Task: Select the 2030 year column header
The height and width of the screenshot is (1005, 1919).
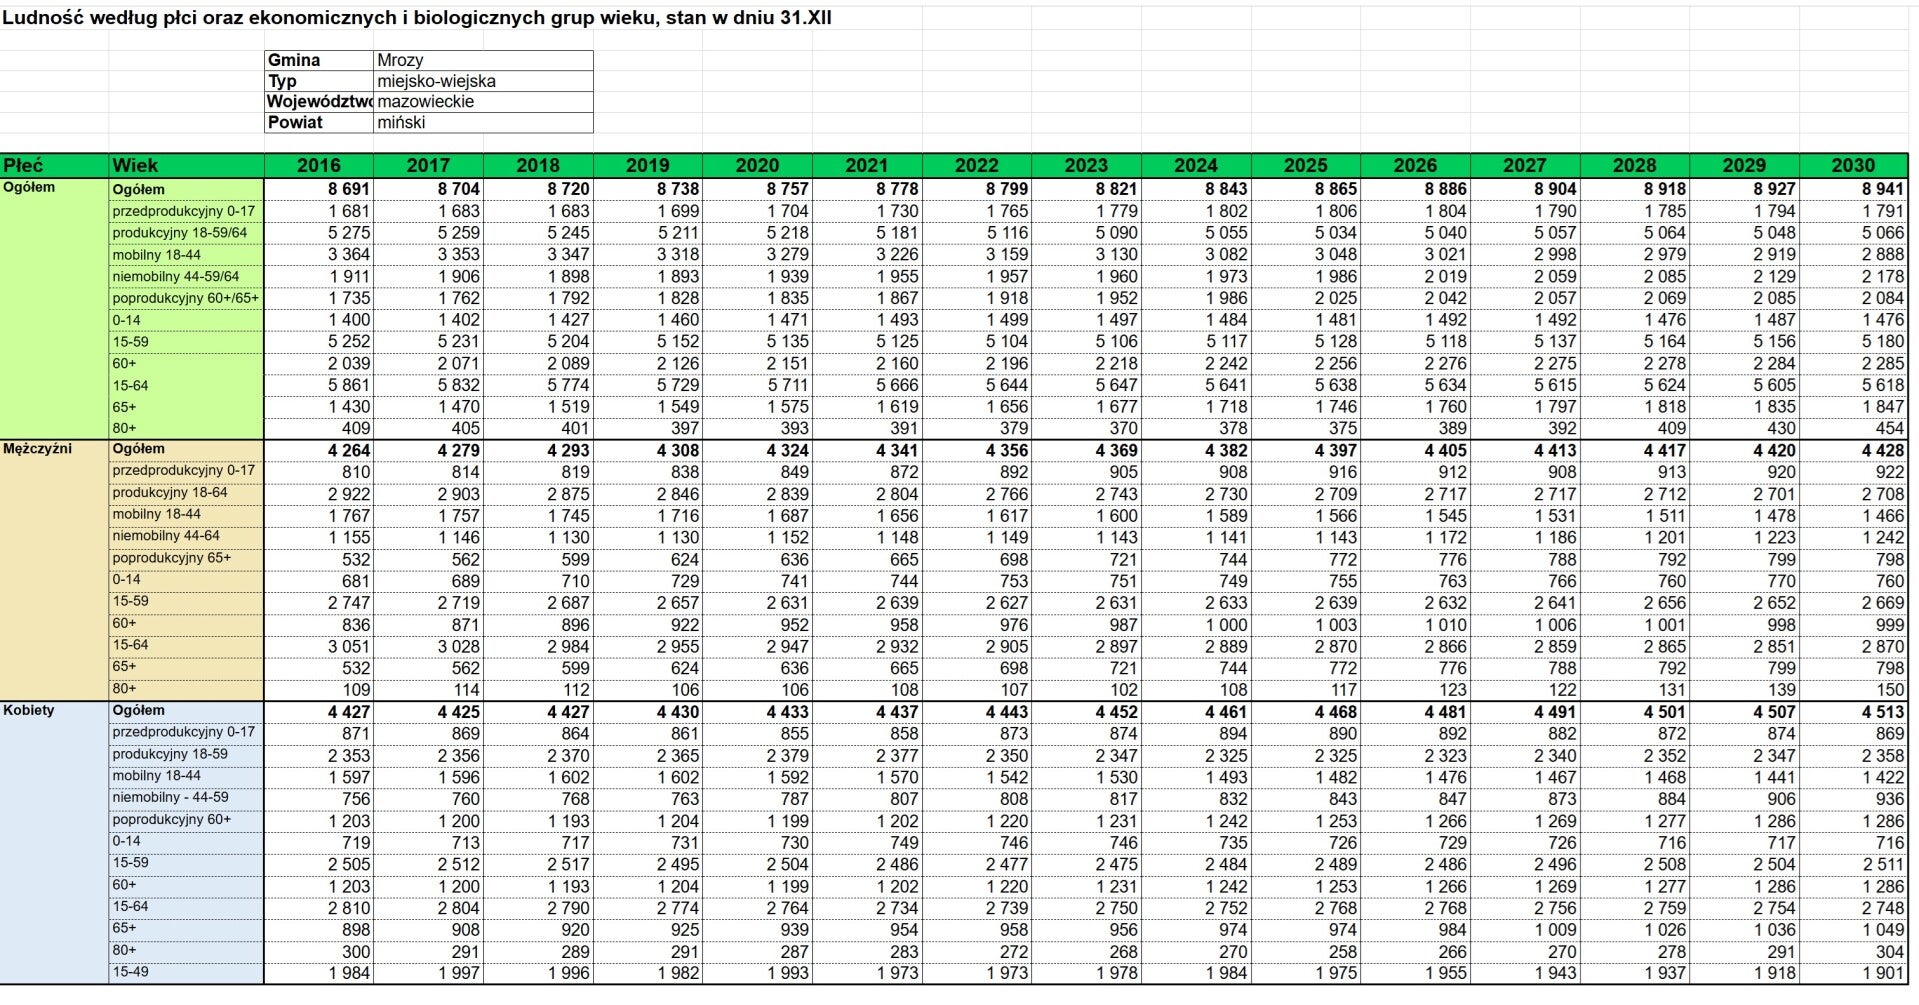Action: (x=1854, y=165)
